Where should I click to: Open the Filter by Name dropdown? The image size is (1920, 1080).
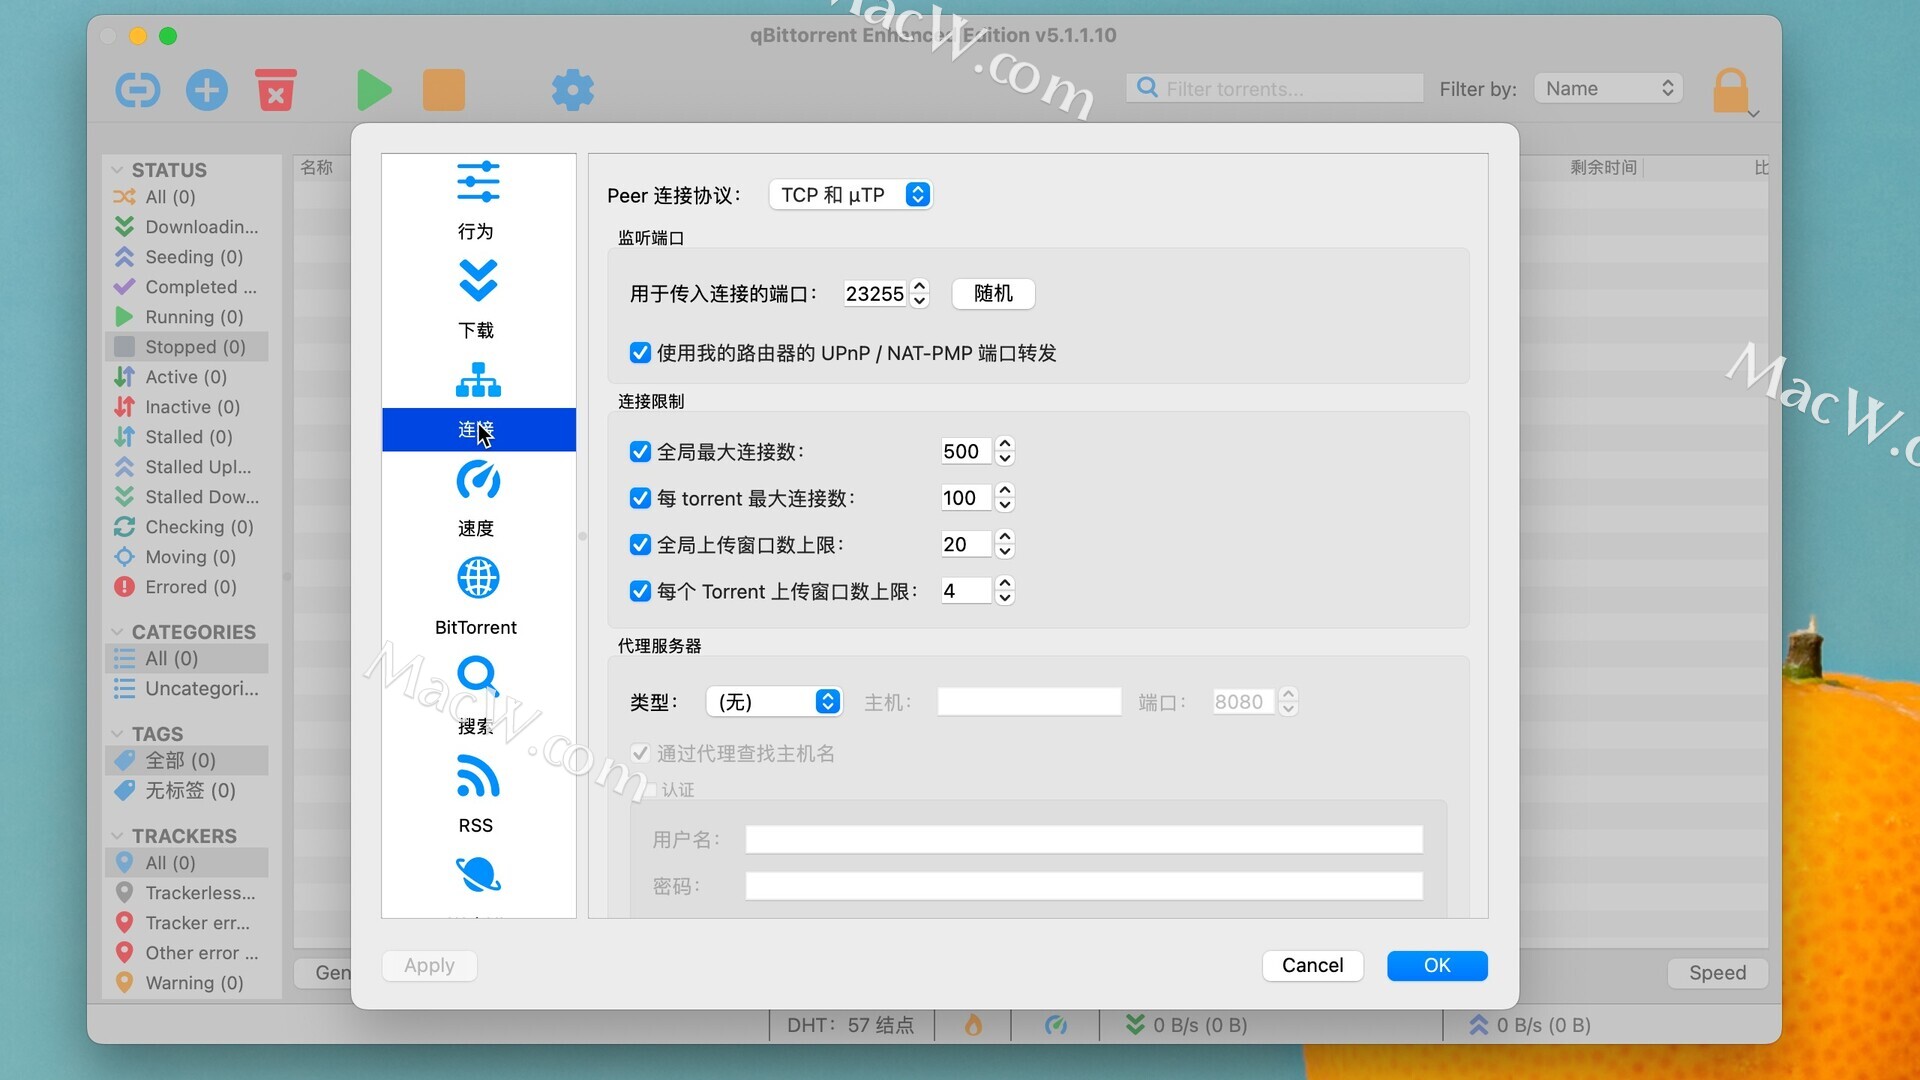point(1608,89)
